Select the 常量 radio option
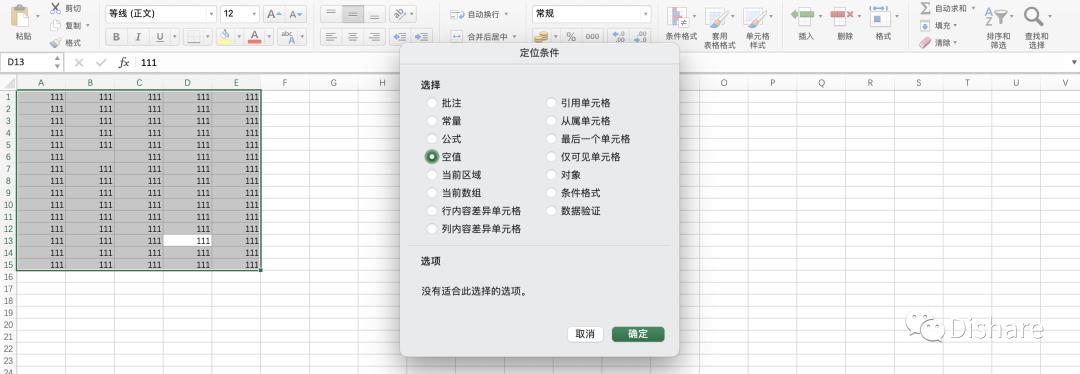Image resolution: width=1080 pixels, height=374 pixels. pos(431,121)
